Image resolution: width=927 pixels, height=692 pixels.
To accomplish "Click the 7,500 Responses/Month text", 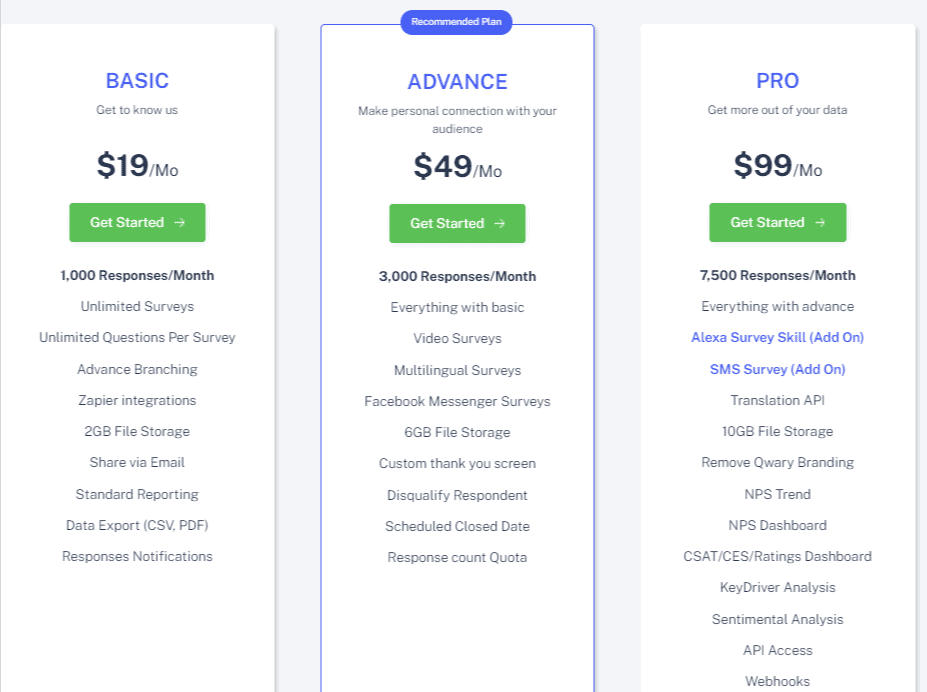I will coord(777,275).
